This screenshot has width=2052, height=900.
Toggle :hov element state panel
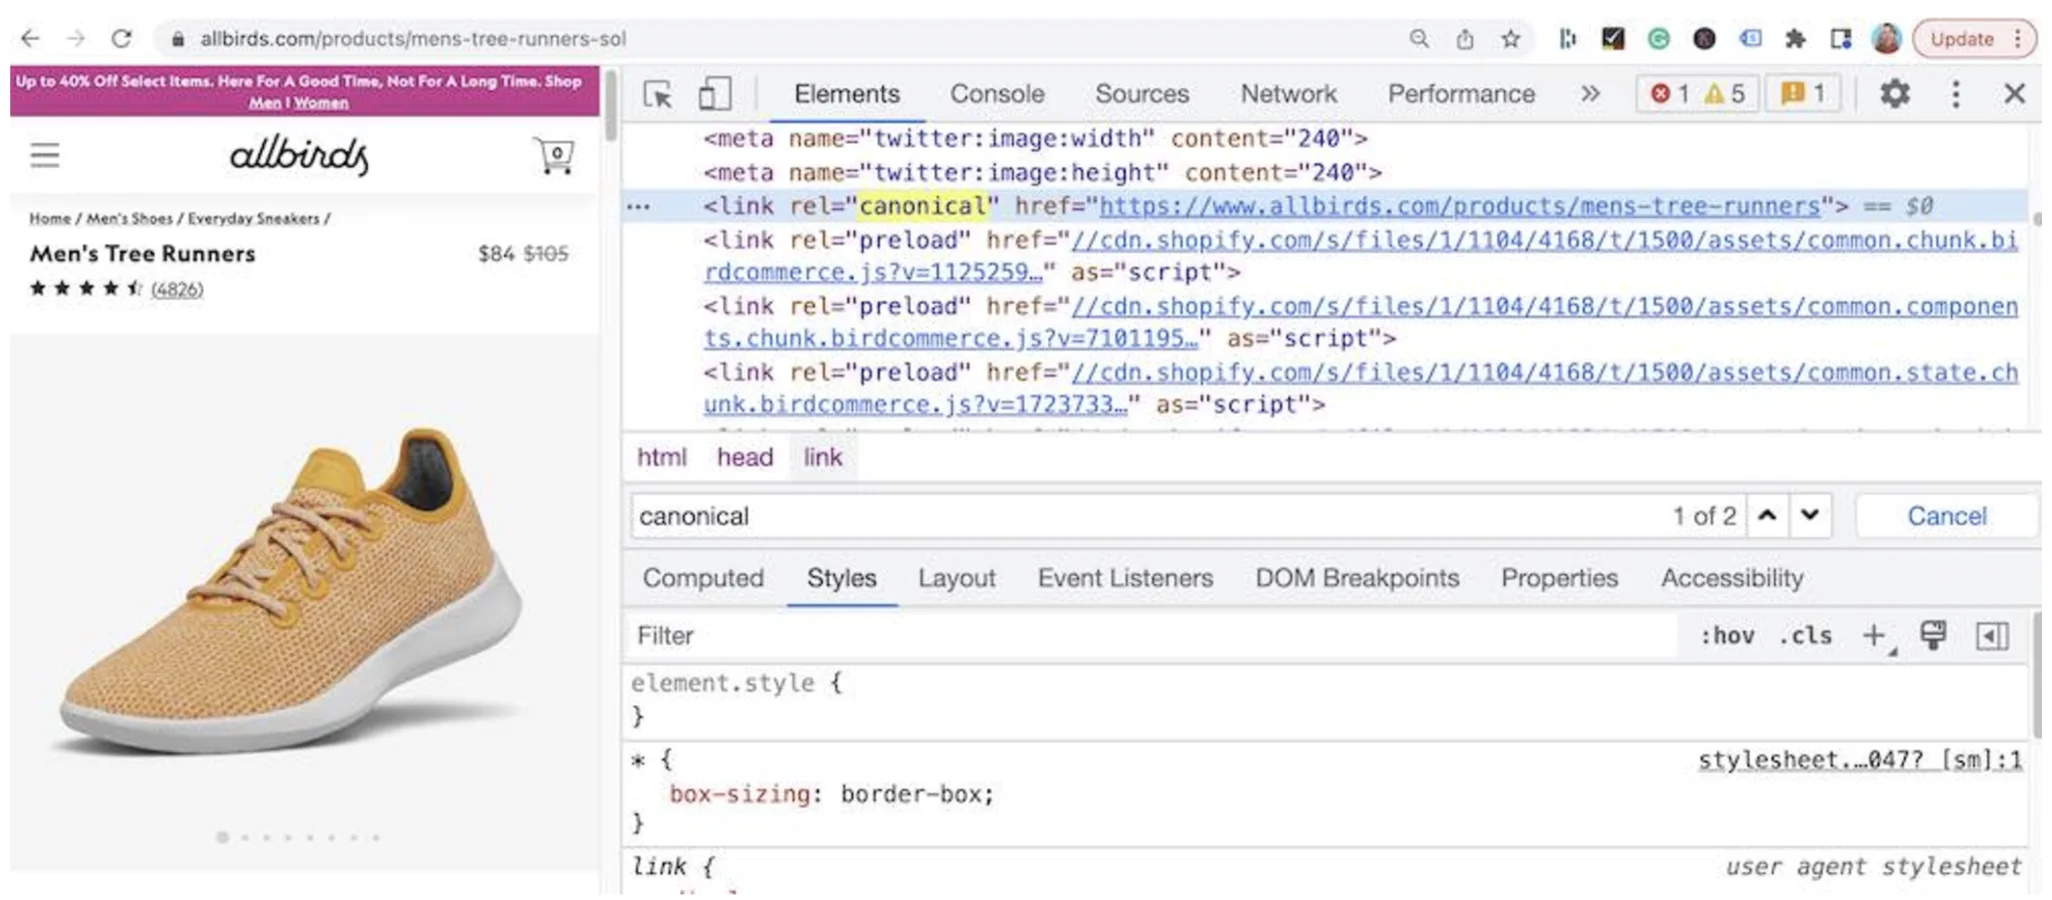tap(1727, 636)
